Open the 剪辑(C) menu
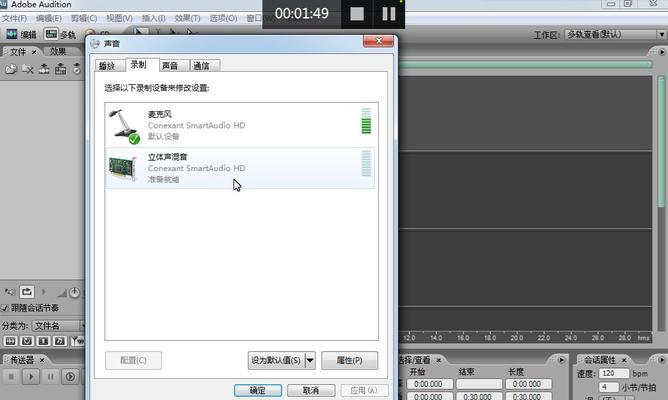668x400 pixels. pos(84,18)
